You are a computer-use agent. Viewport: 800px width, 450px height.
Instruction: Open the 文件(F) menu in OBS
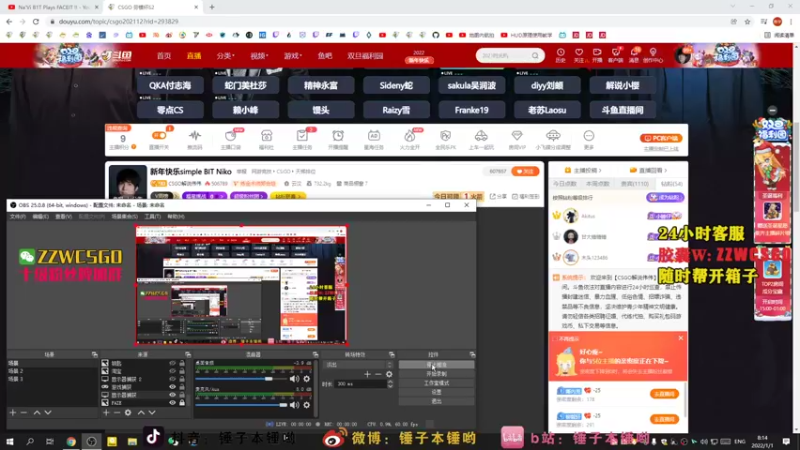17,217
